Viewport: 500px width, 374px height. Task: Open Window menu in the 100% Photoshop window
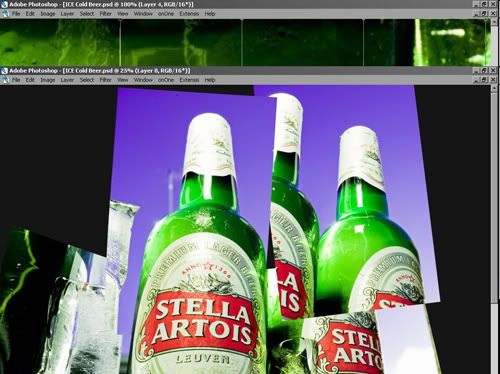(x=143, y=14)
